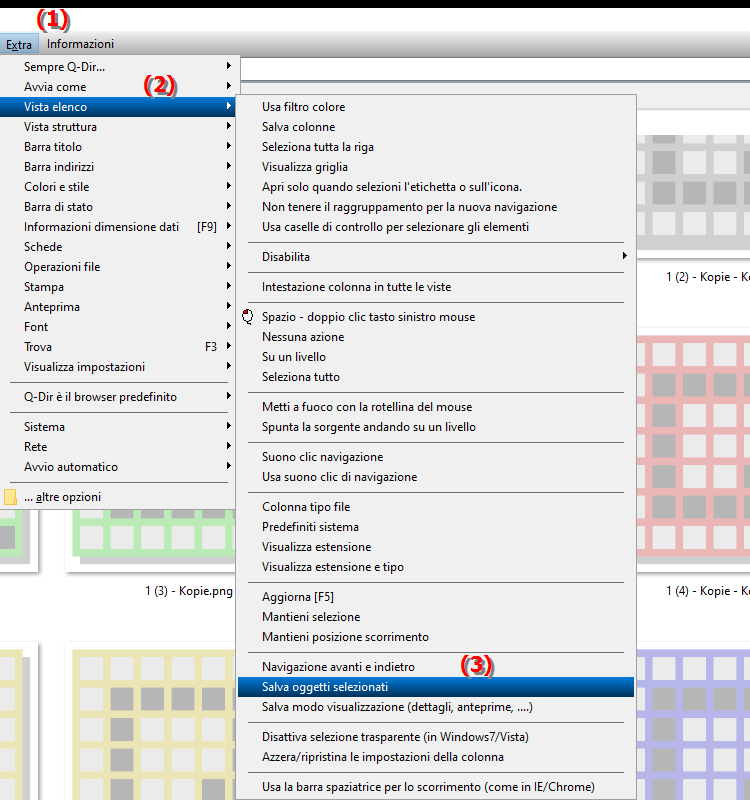Select Su un livello option

[436, 357]
